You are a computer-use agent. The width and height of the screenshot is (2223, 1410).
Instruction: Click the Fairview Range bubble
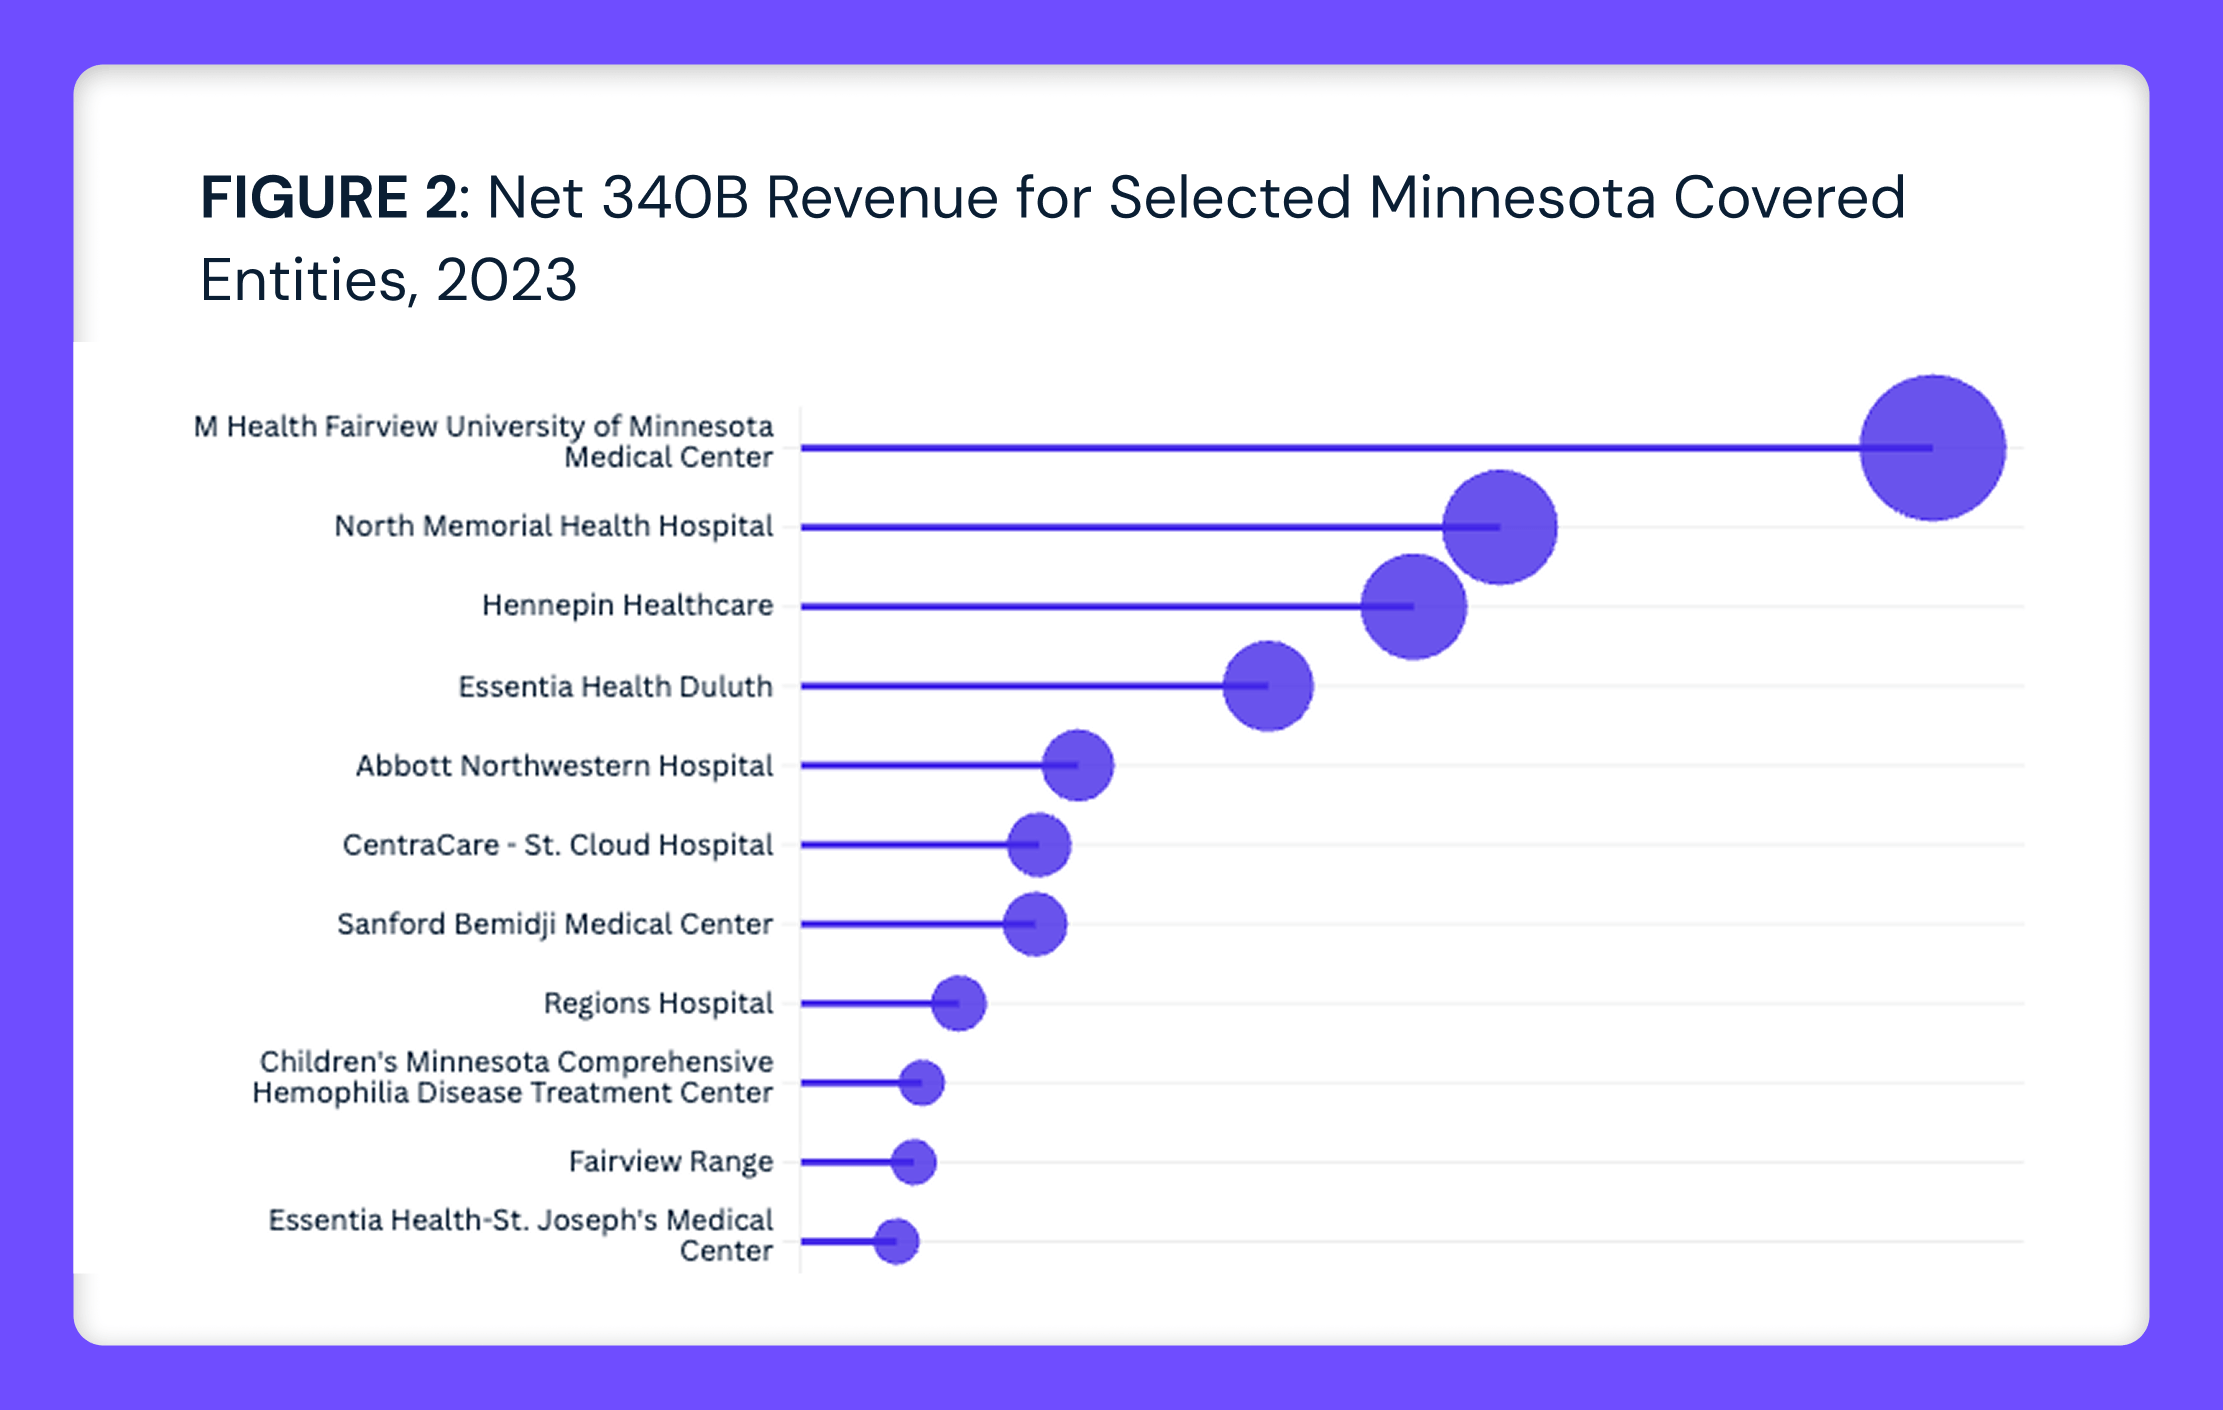913,1162
